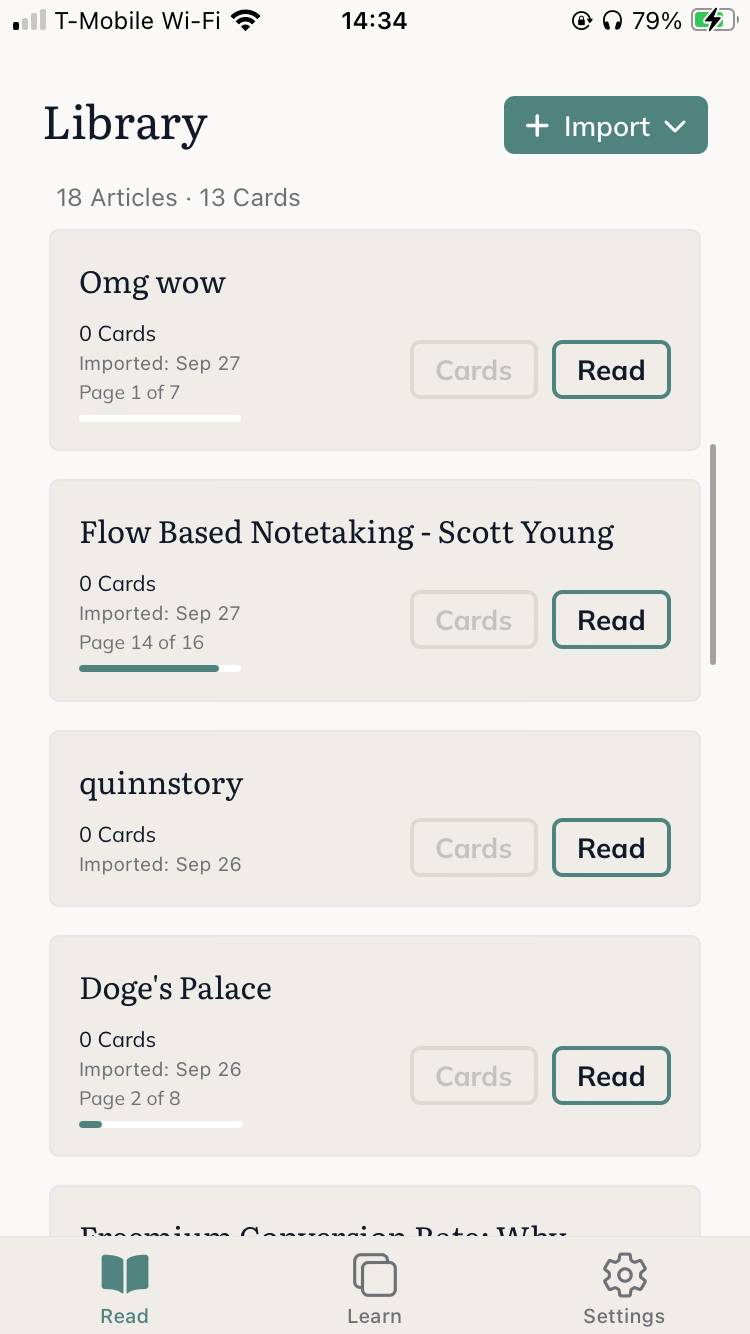Screen dimensions: 750x1334
Task: View Cards for Flow Based Notetaking
Action: tap(474, 620)
